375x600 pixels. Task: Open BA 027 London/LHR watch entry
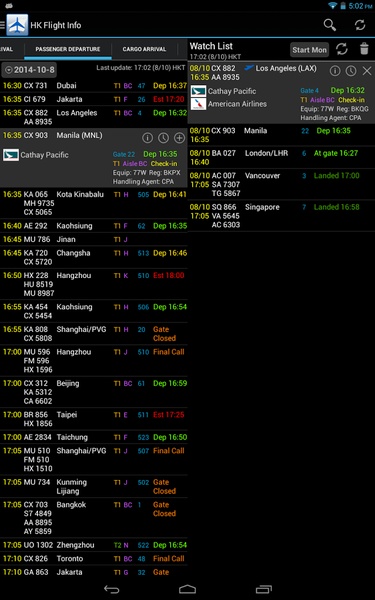click(x=281, y=158)
